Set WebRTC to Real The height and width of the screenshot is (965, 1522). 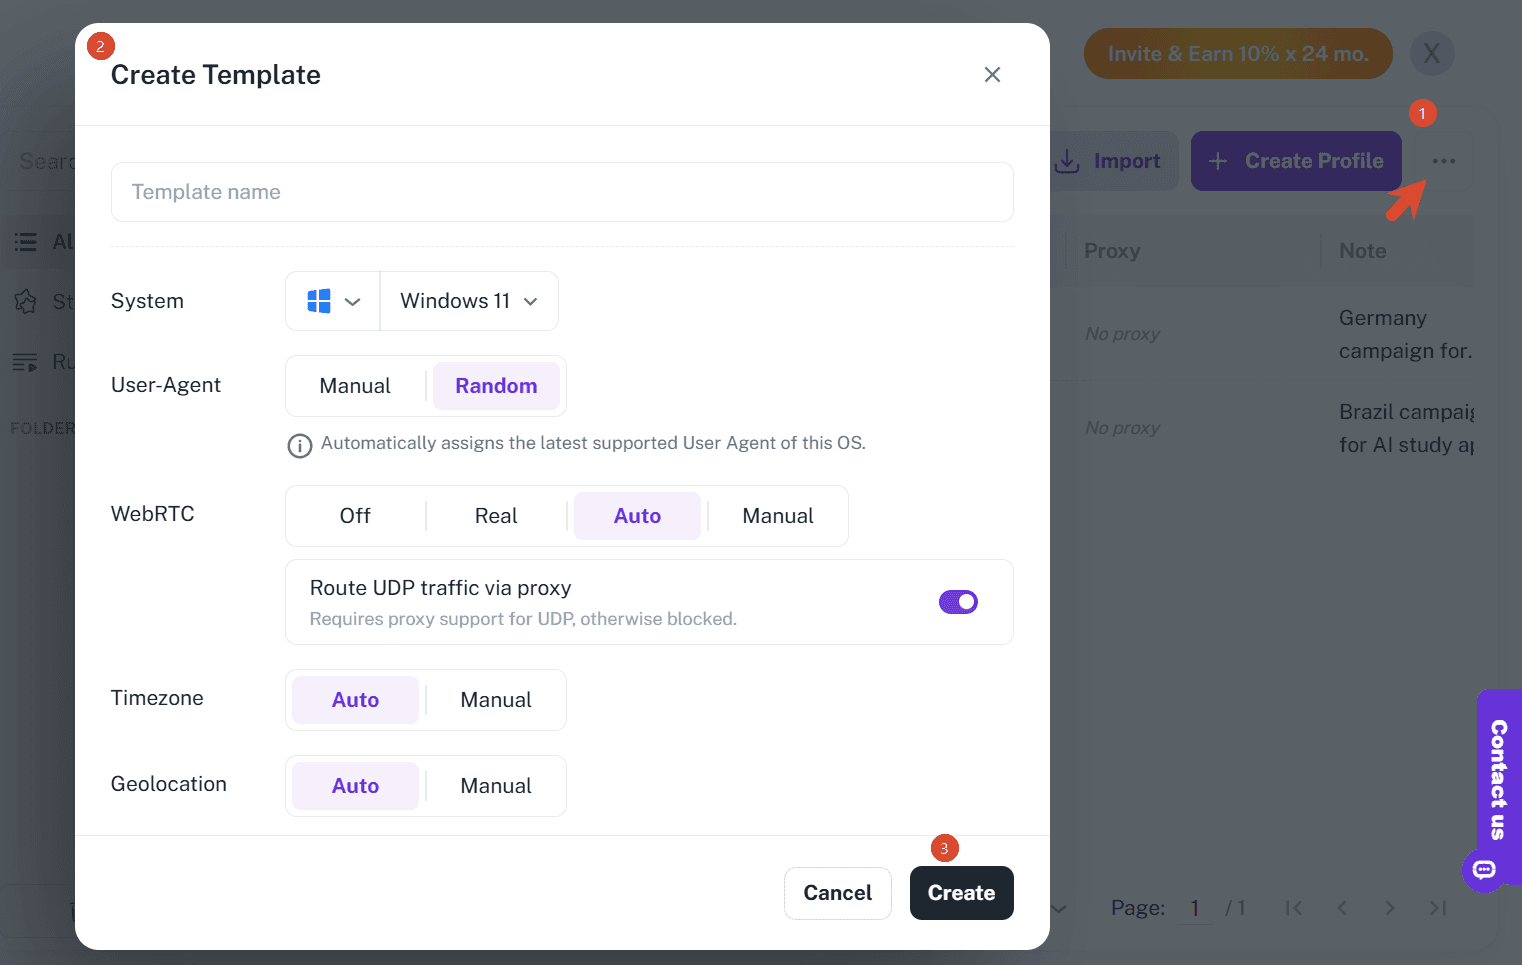[x=496, y=516]
